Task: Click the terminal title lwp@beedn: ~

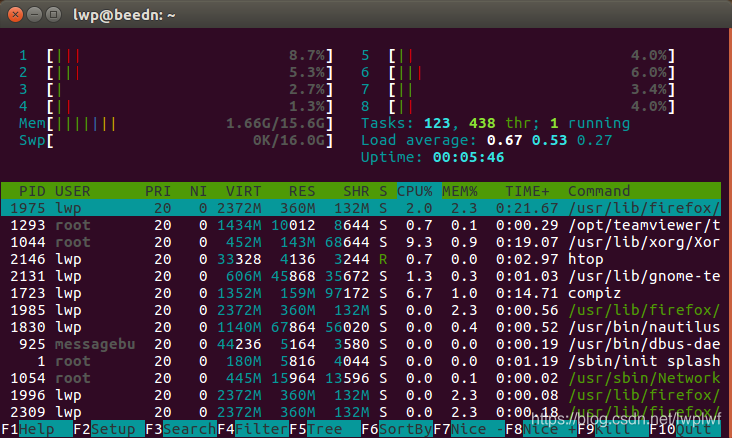Action: pos(124,15)
